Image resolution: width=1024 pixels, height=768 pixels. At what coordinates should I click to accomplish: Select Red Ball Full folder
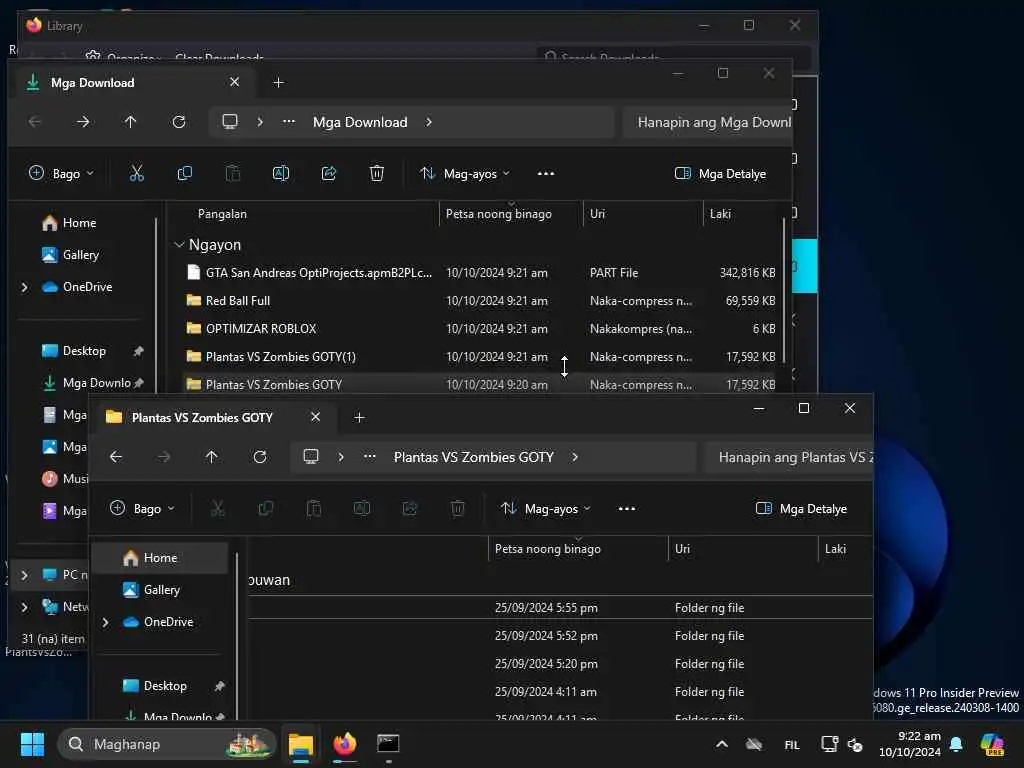point(482,301)
